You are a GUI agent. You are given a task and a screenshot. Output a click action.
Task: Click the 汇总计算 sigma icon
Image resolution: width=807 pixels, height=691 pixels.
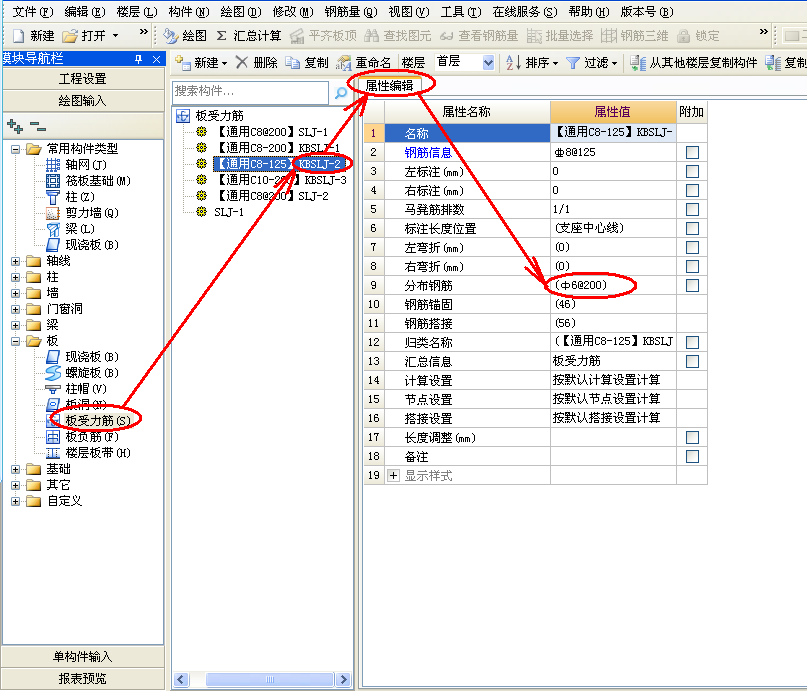[x=221, y=35]
